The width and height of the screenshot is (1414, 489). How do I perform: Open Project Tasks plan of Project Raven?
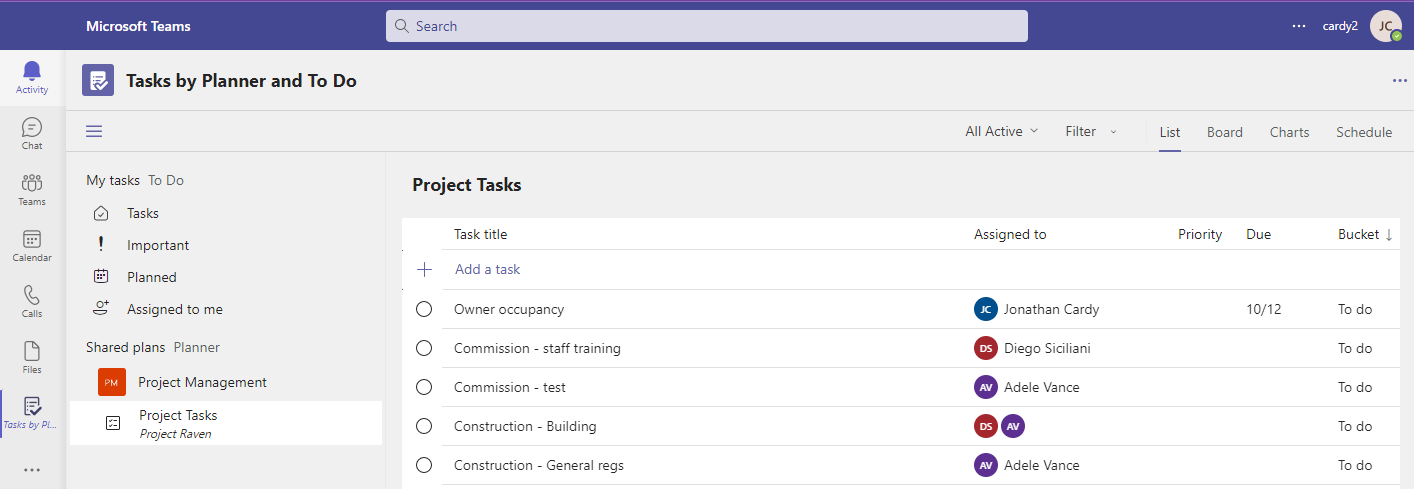click(226, 423)
